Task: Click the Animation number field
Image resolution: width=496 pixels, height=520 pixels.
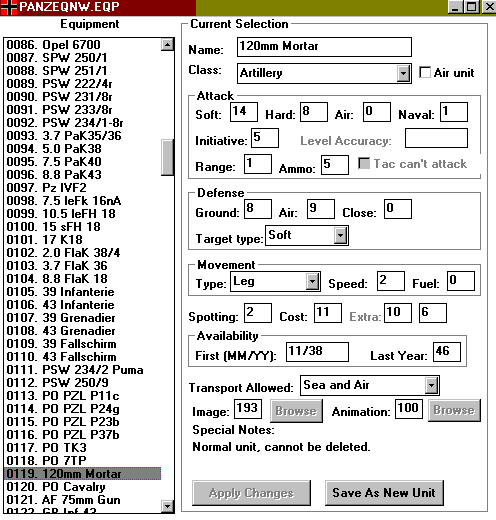Action: pyautogui.click(x=409, y=409)
